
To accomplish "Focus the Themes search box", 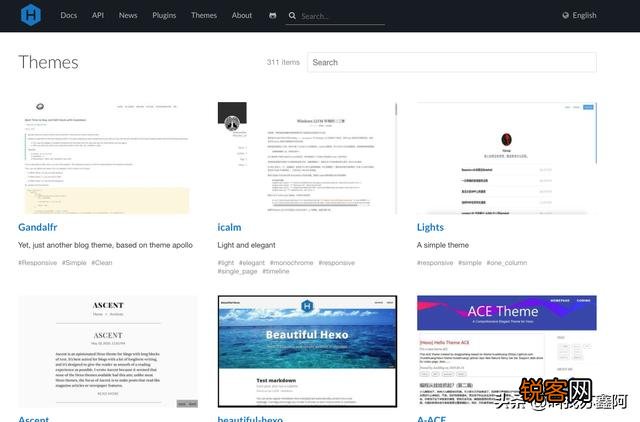I will (x=452, y=62).
